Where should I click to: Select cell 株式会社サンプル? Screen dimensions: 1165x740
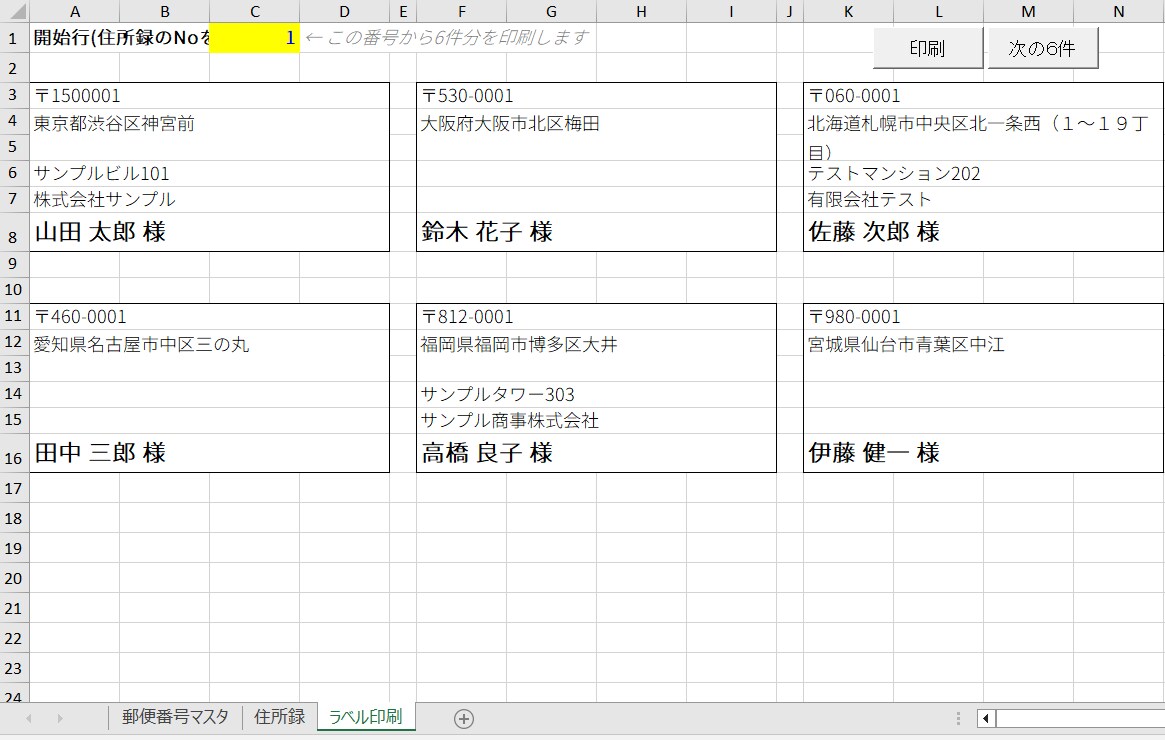210,199
